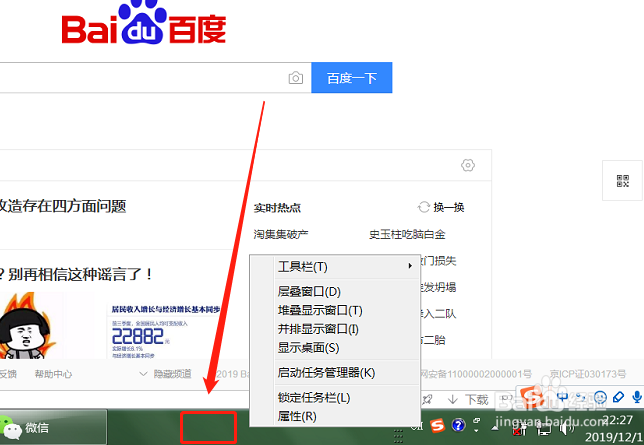The image size is (644, 445).
Task: Click the blue help question icon
Action: pyautogui.click(x=458, y=425)
